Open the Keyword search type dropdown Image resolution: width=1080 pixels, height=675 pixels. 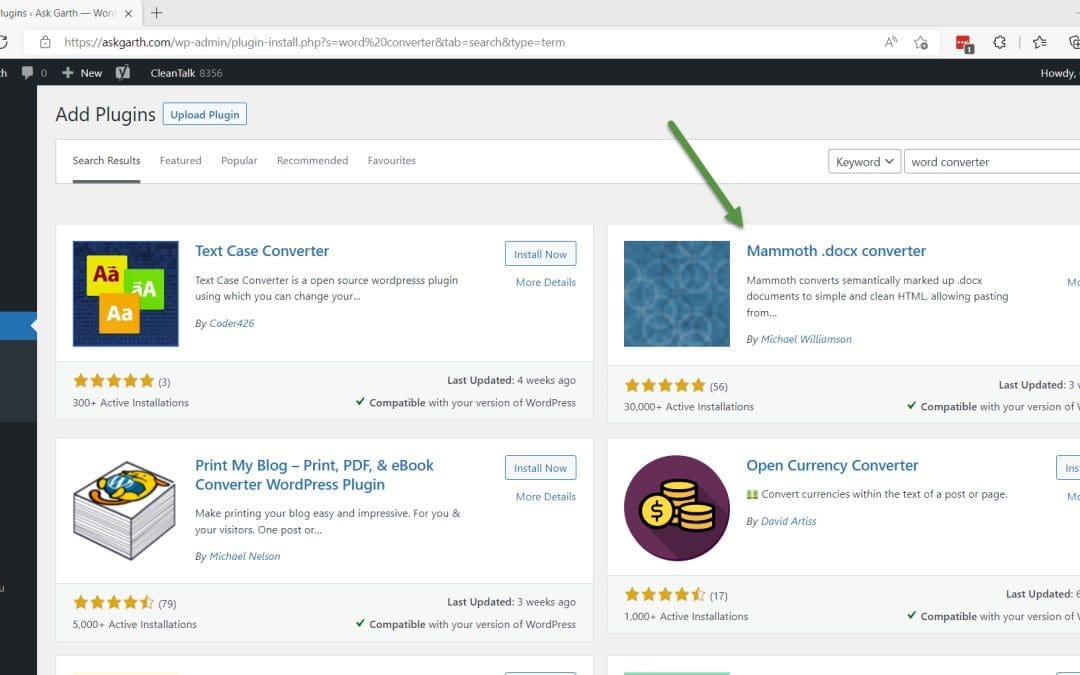(864, 161)
